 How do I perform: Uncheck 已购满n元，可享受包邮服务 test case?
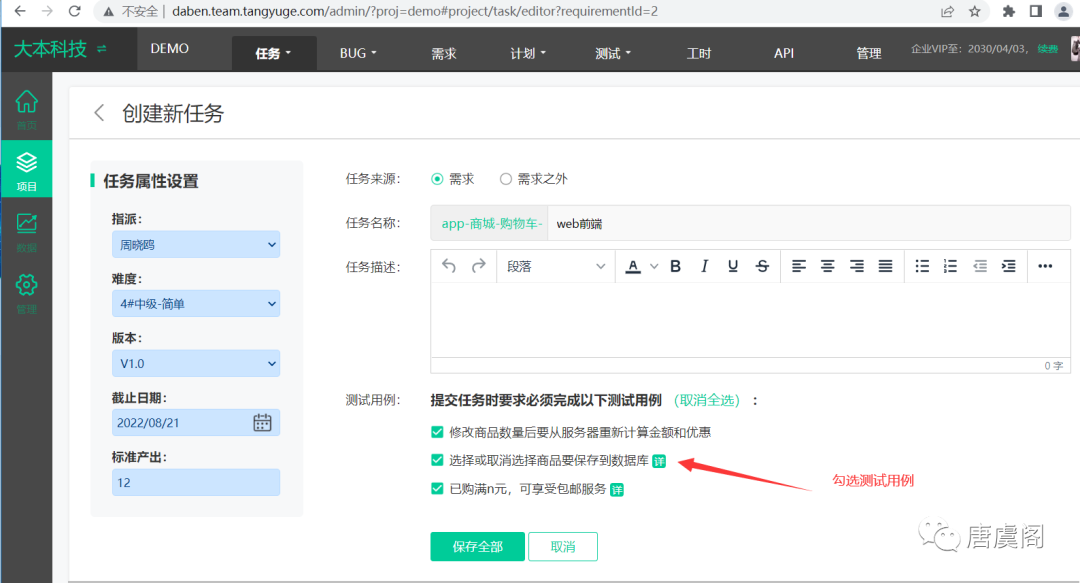tap(437, 489)
